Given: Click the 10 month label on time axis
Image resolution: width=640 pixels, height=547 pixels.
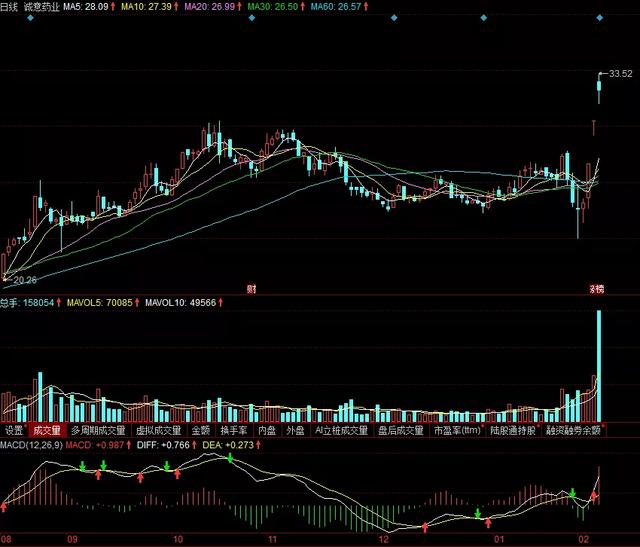Looking at the screenshot, I should click(x=178, y=539).
